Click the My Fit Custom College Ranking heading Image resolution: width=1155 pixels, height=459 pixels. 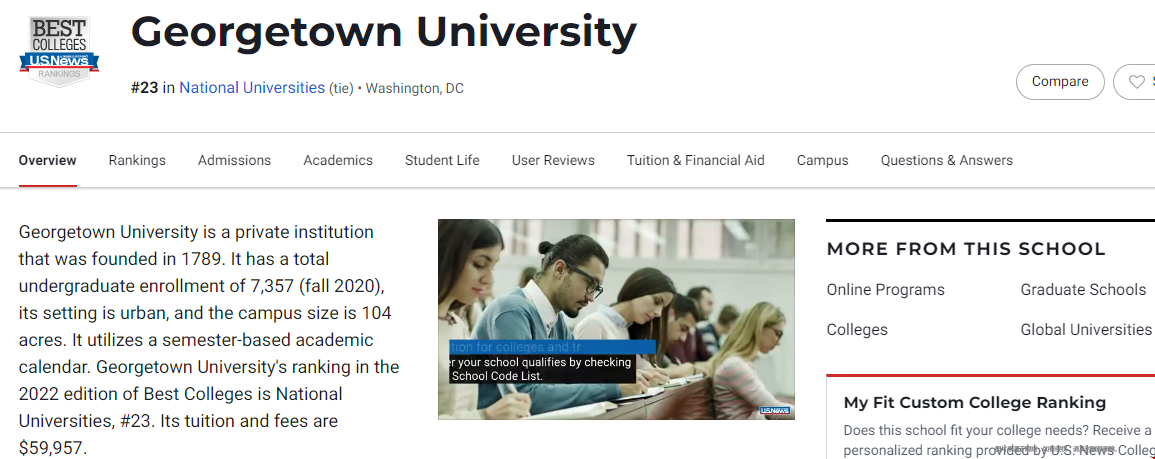coord(975,402)
